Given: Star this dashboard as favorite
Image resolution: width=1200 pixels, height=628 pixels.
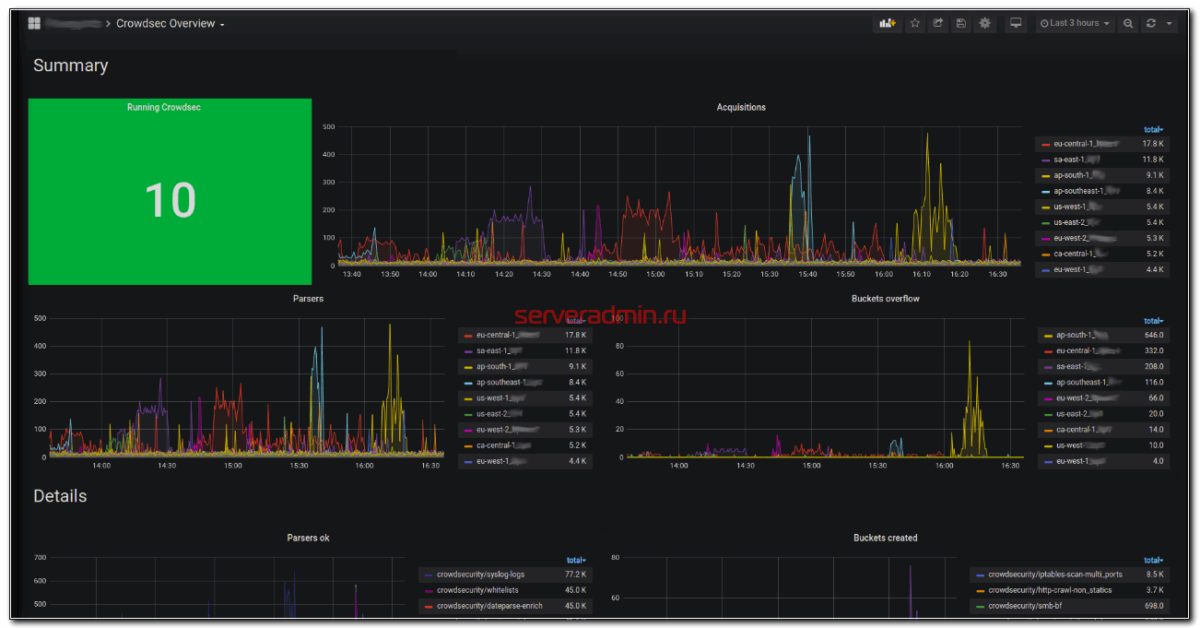Looking at the screenshot, I should 914,23.
